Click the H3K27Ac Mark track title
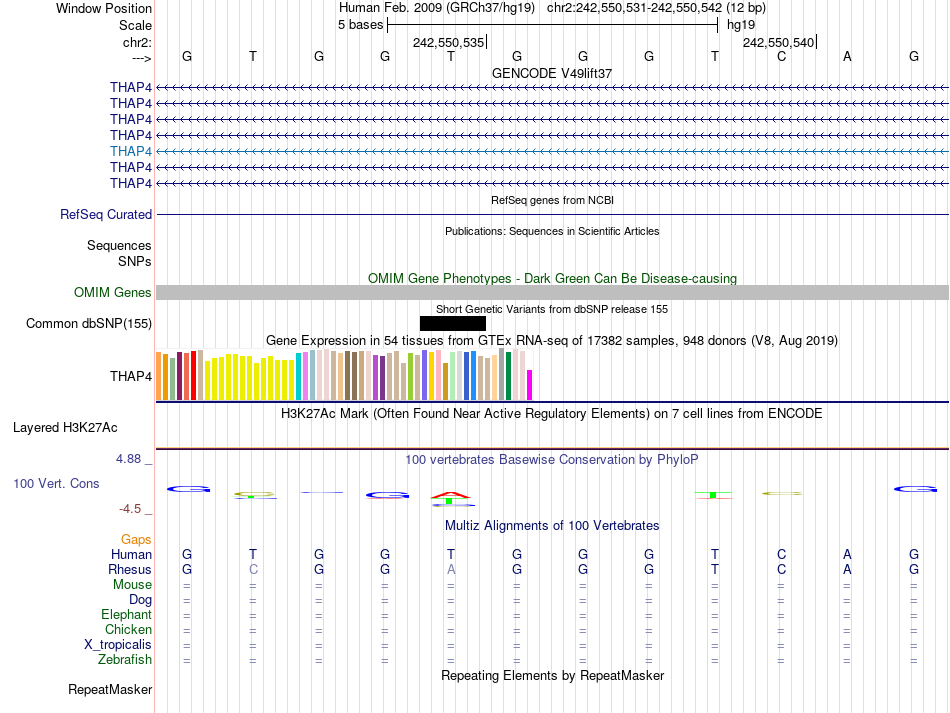Screen dimensions: 950x713 point(552,414)
